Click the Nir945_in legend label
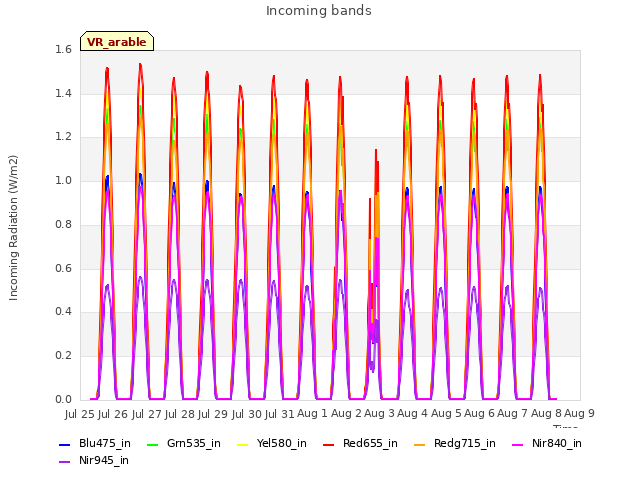Viewport: 640px width, 480px height. (104, 460)
